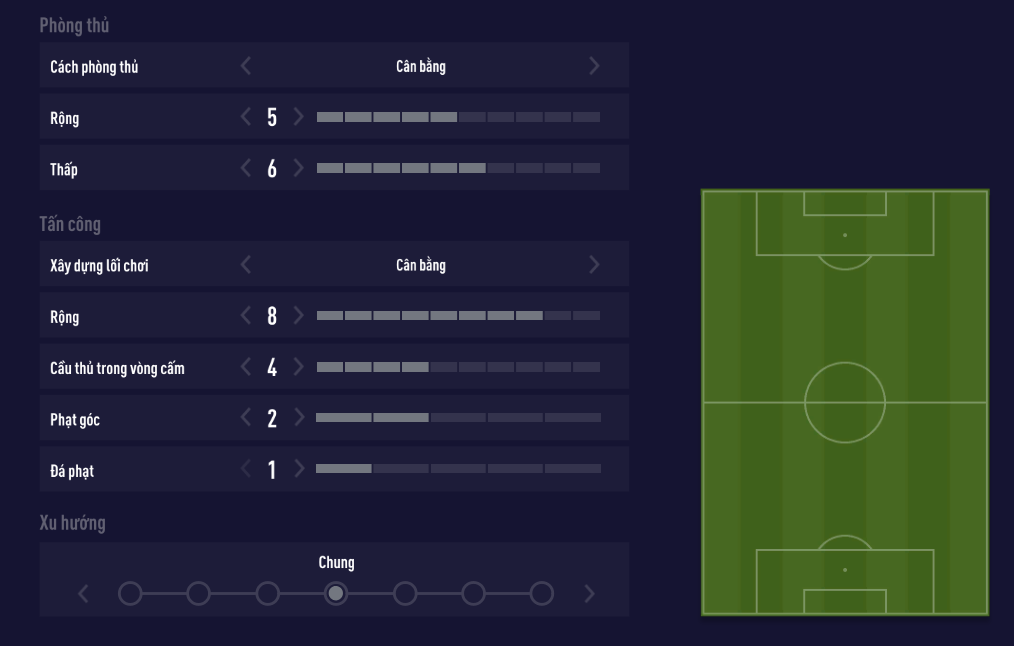Decrease Thấp depth value
This screenshot has height=646, width=1014.
[246, 169]
